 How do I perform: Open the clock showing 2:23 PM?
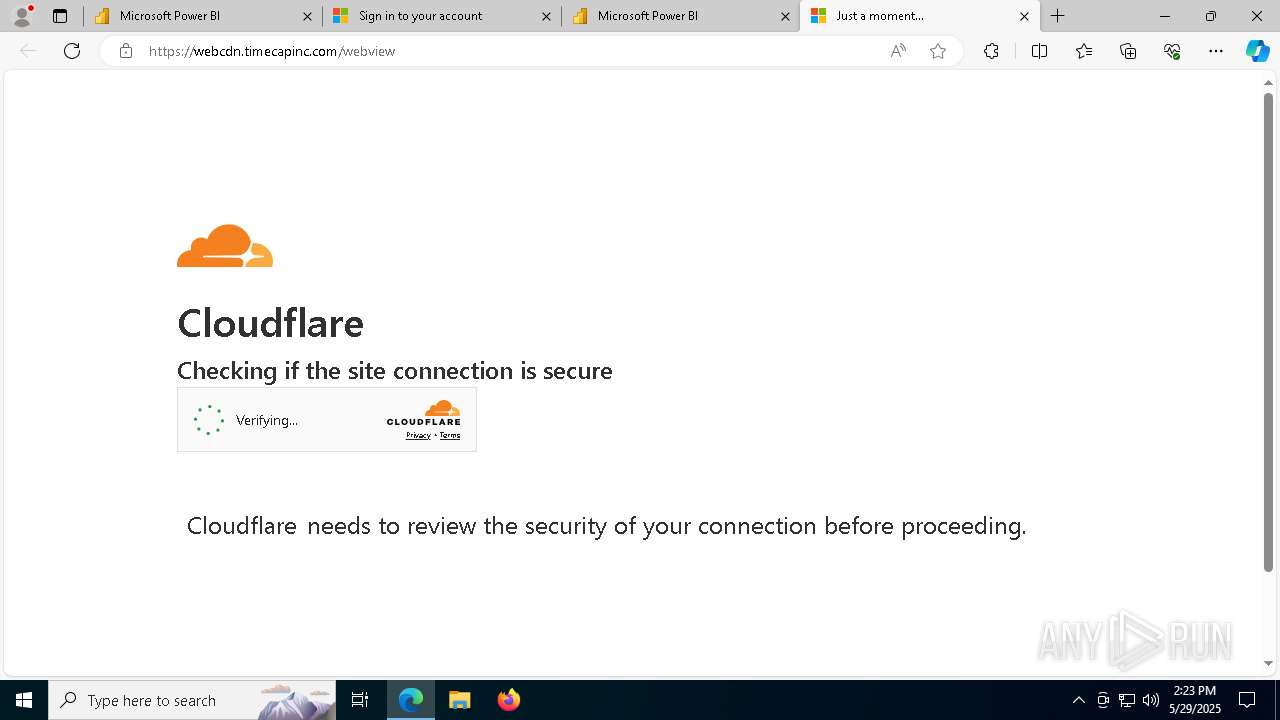point(1195,700)
